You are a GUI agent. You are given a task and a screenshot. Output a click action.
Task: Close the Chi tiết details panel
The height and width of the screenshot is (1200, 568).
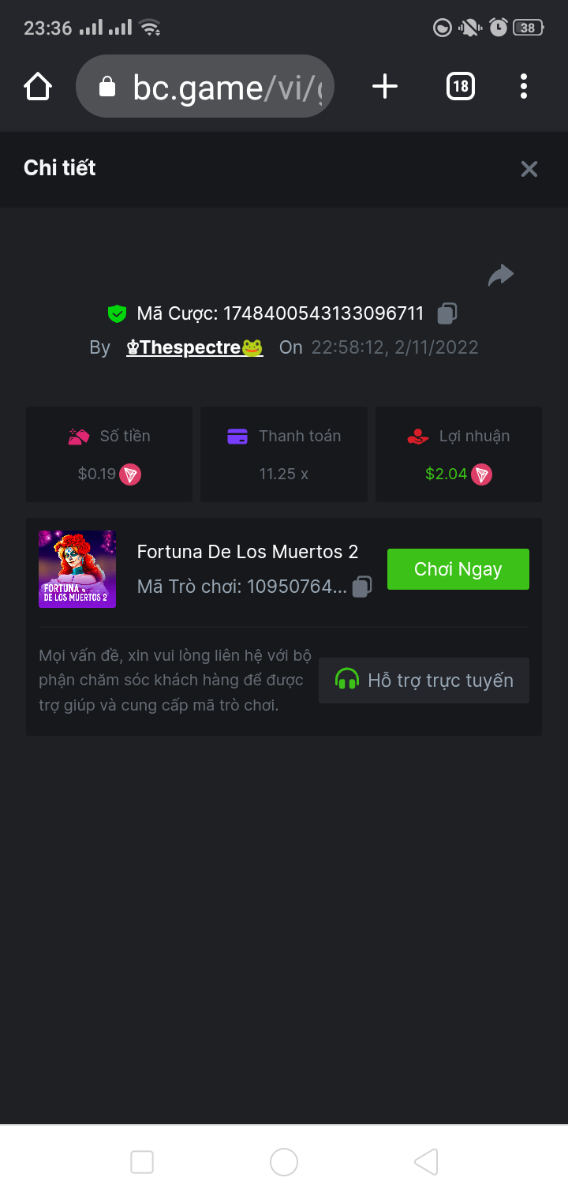tap(529, 169)
